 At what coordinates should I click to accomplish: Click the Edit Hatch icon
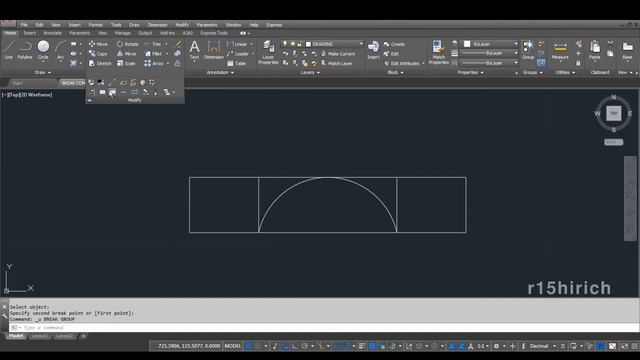(143, 83)
